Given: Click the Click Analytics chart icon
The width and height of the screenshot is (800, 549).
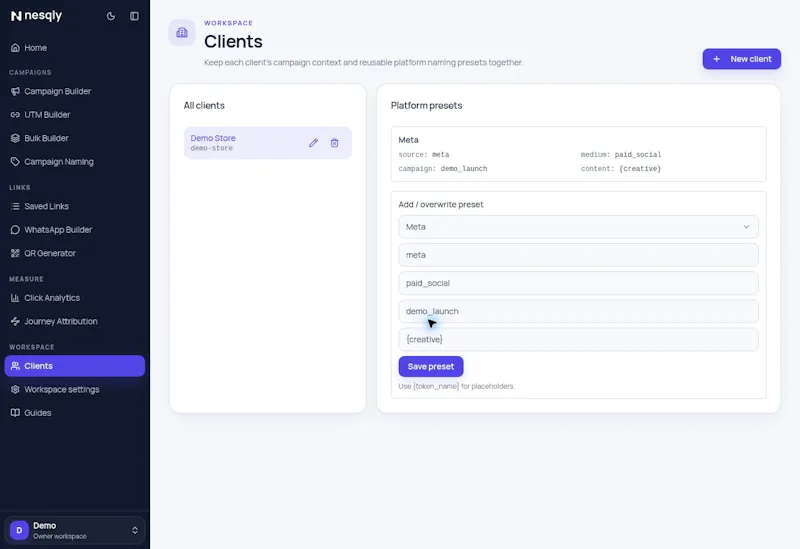Looking at the screenshot, I should click(15, 298).
